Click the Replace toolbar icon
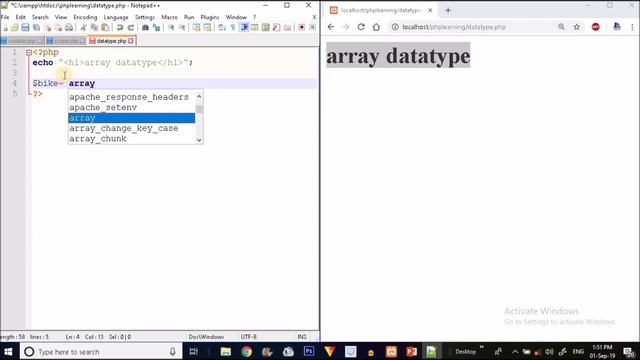640x360 pixels. (156, 28)
